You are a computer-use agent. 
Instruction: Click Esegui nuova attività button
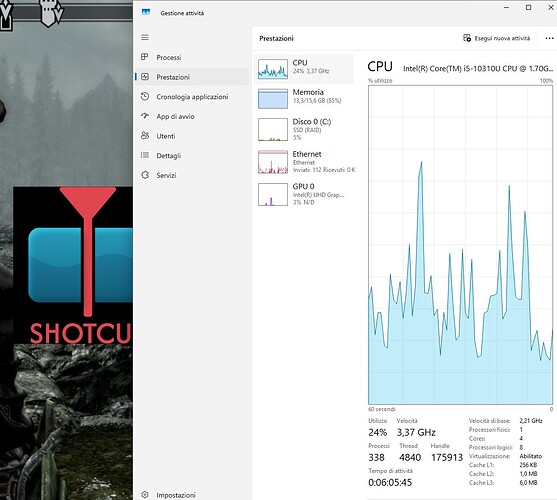(x=497, y=38)
